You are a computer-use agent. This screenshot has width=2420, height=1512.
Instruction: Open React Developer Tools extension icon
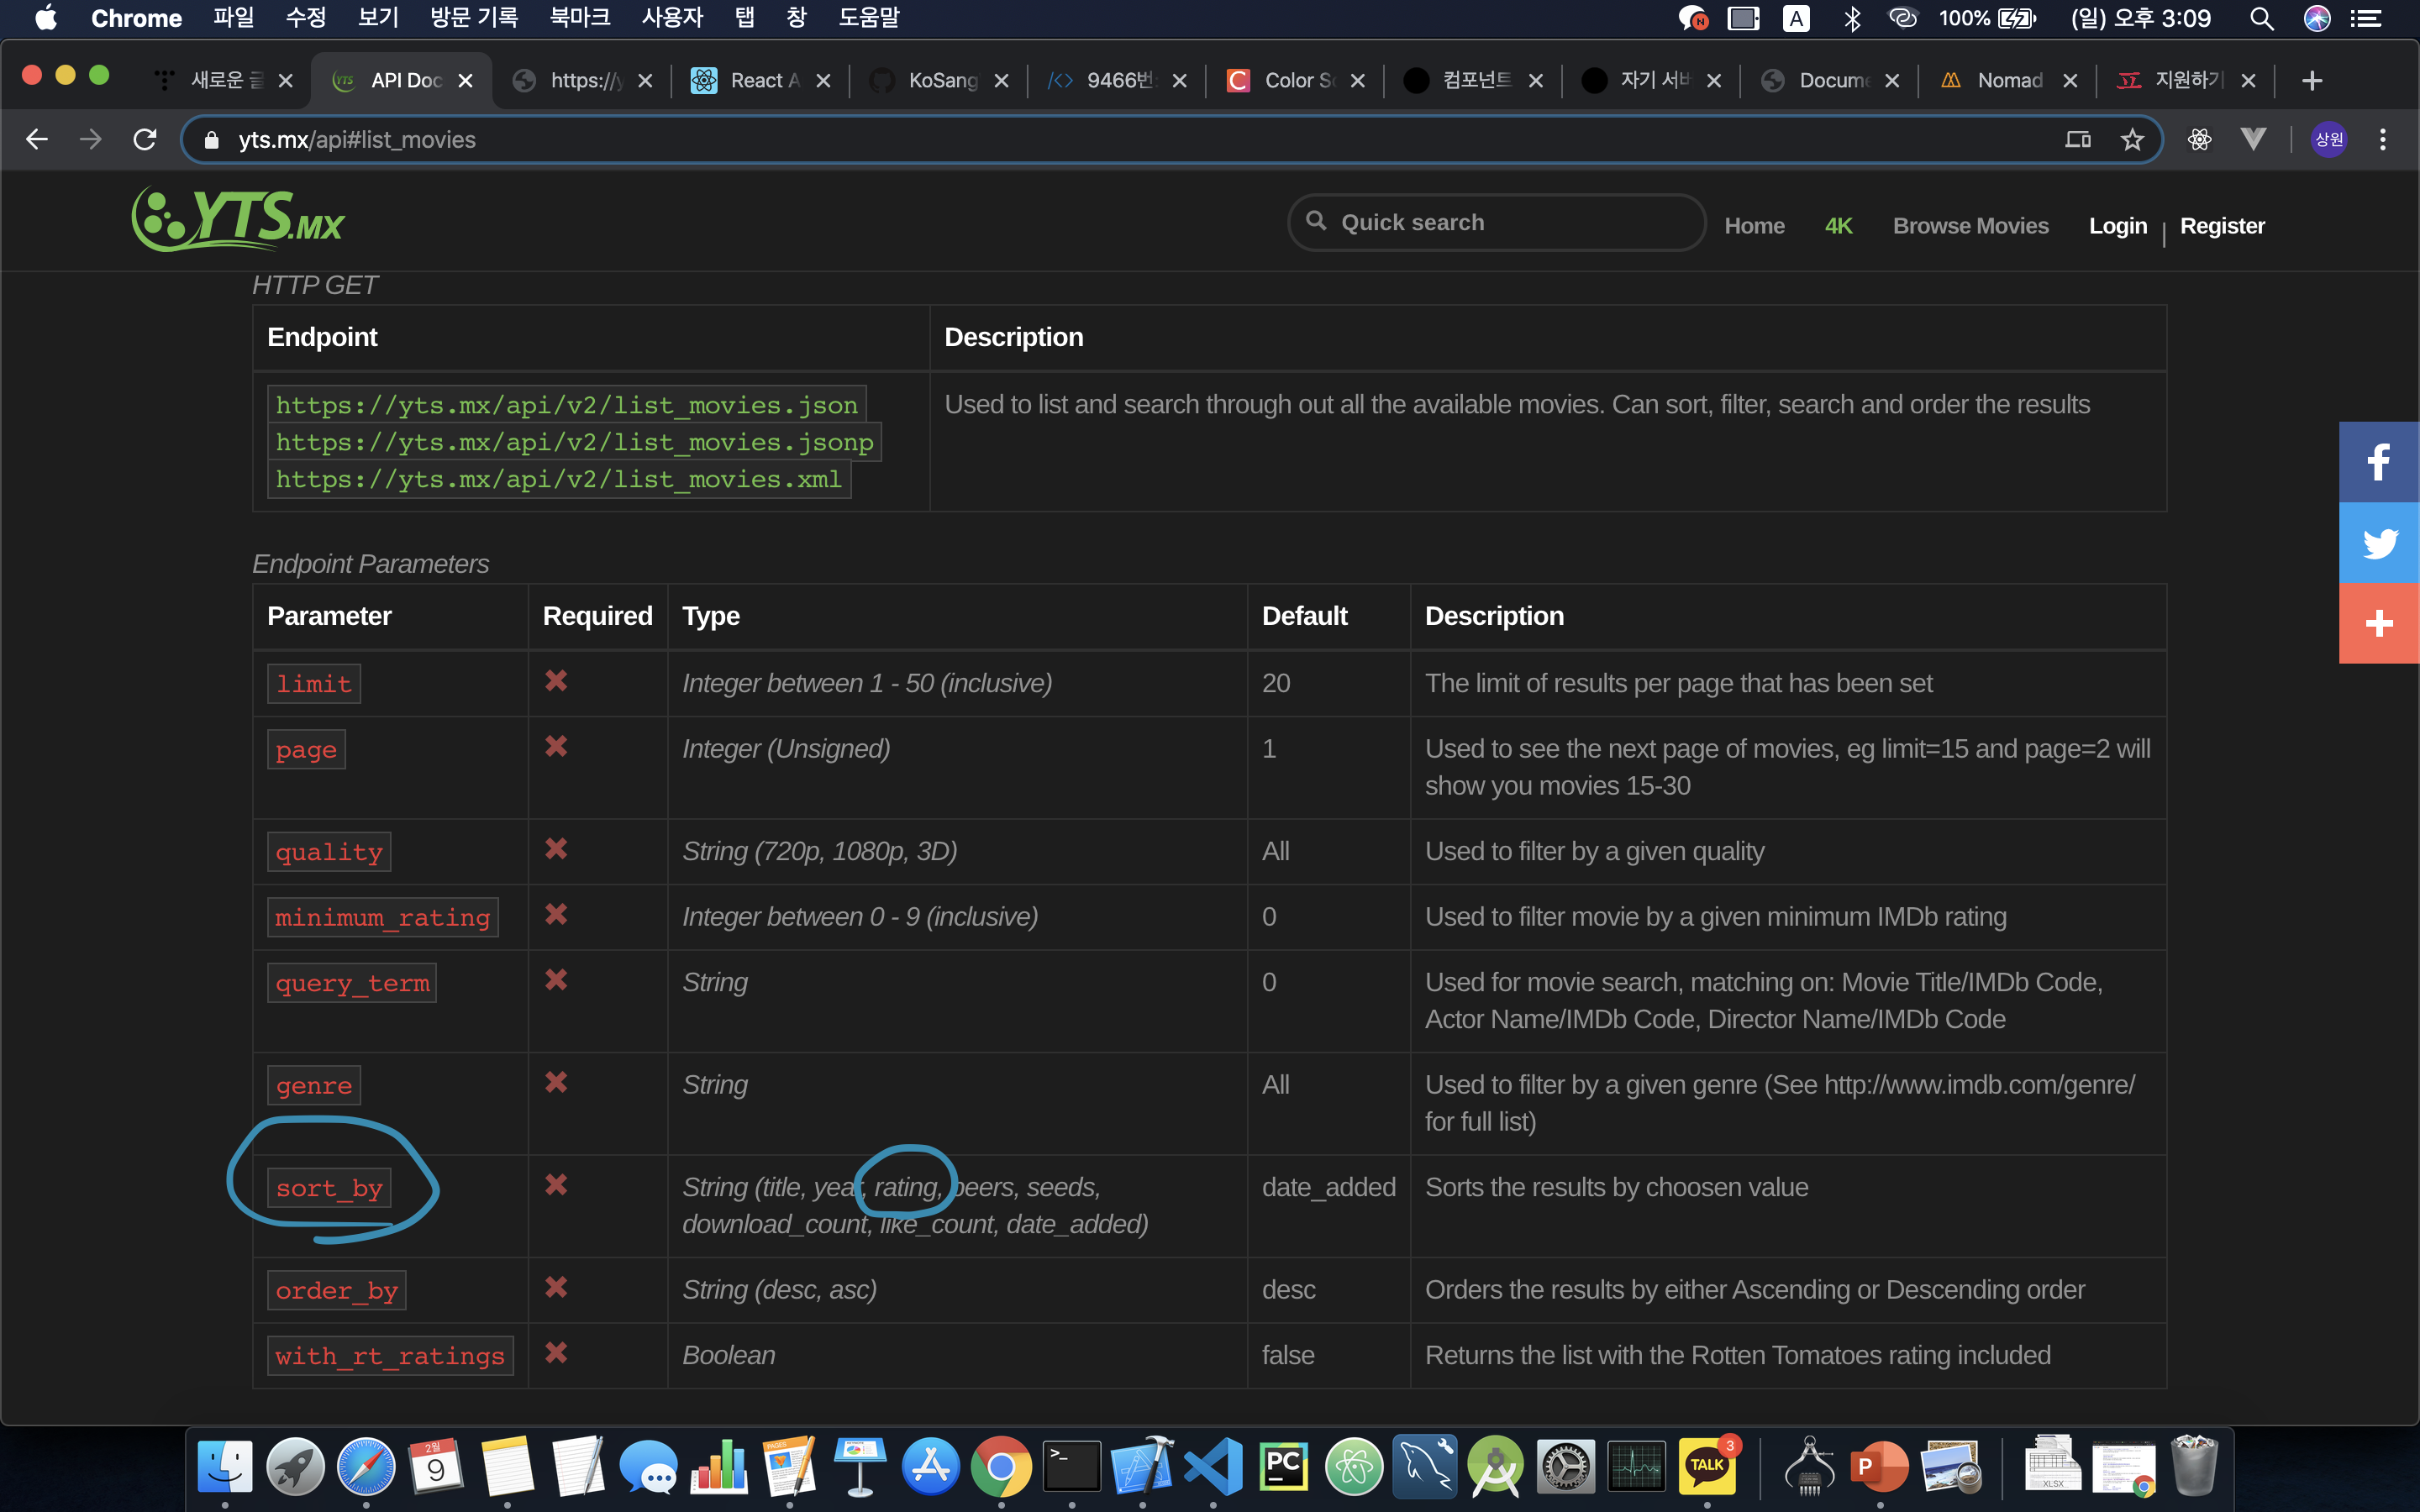2199,140
